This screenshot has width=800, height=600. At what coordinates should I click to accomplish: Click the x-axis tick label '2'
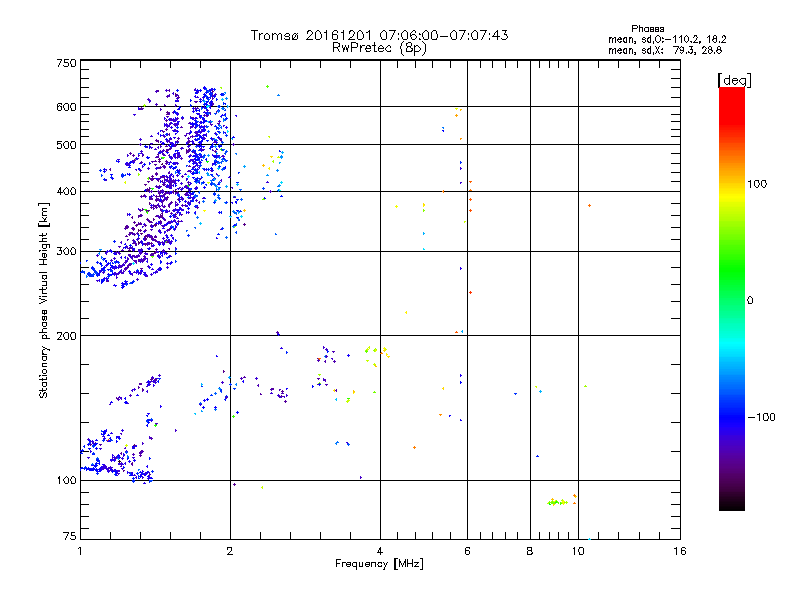click(230, 551)
